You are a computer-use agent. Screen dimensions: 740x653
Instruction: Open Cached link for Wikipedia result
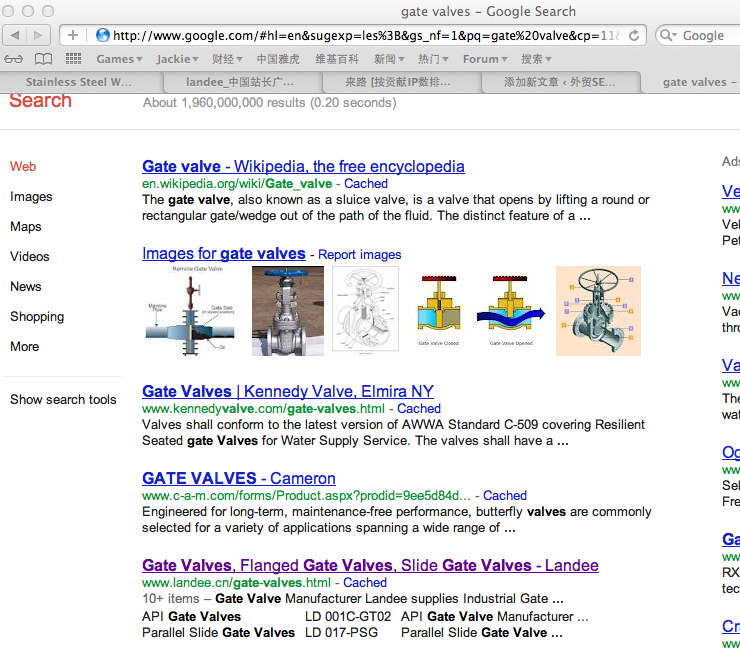coord(366,184)
